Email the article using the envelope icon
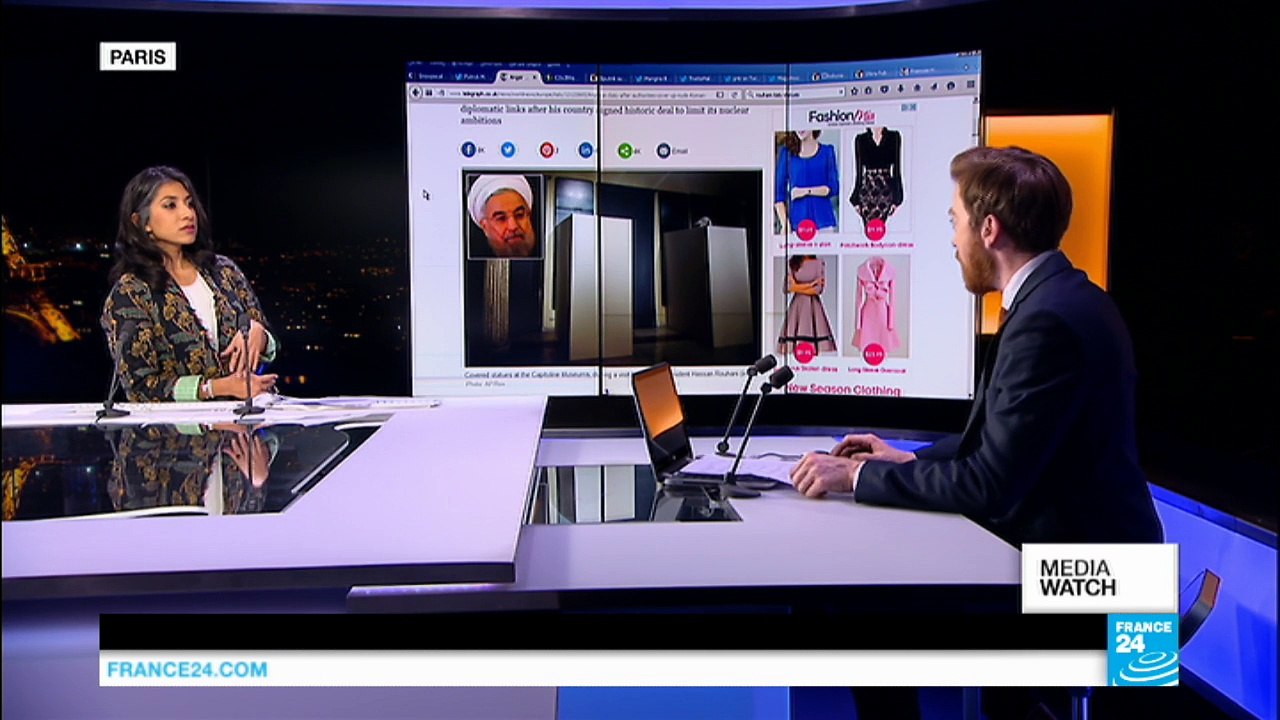Screen dimensions: 1280x720 pos(663,151)
